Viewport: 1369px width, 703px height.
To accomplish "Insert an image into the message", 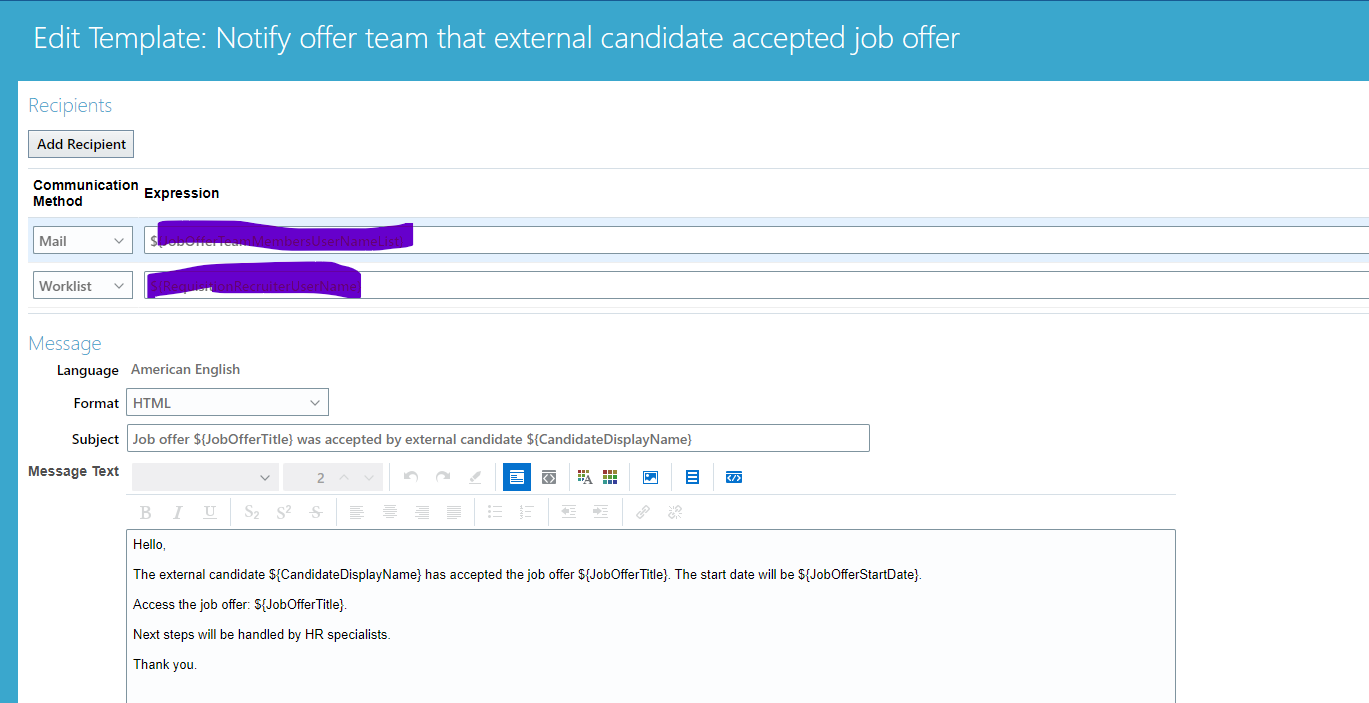I will 649,477.
